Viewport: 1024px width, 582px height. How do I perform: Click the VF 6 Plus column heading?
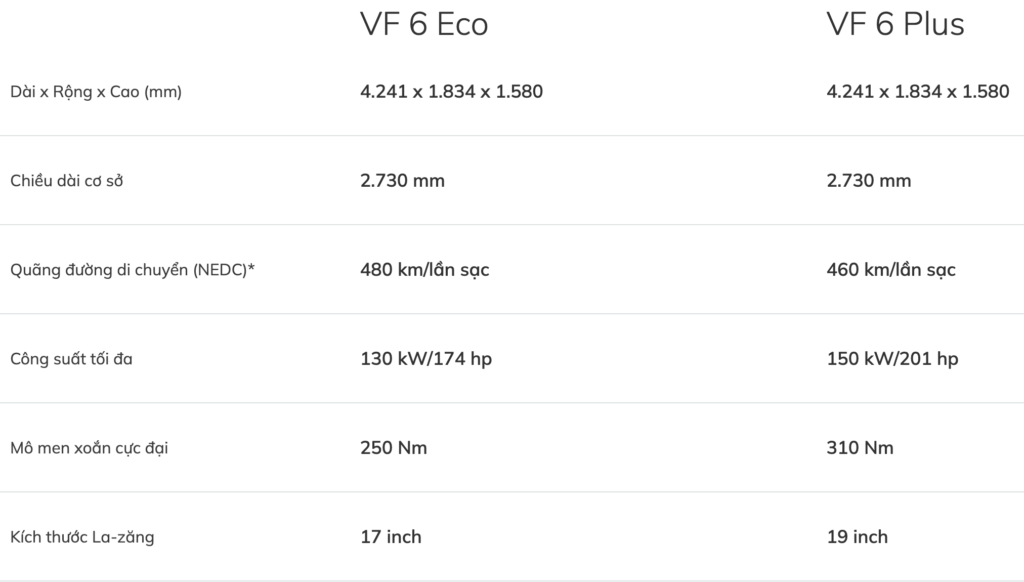(895, 25)
